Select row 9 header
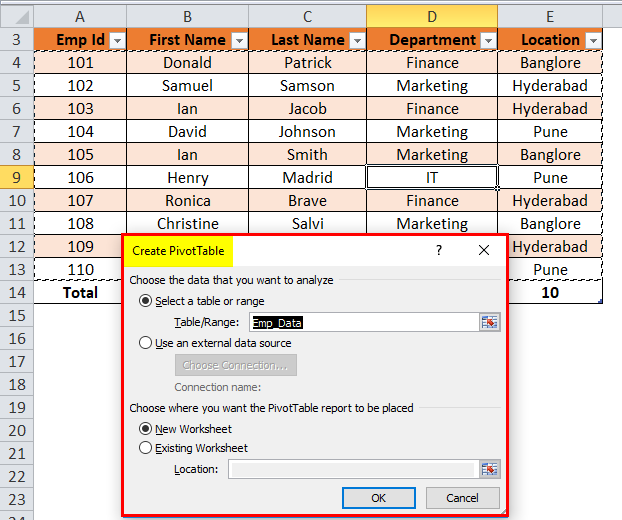 pyautogui.click(x=16, y=178)
